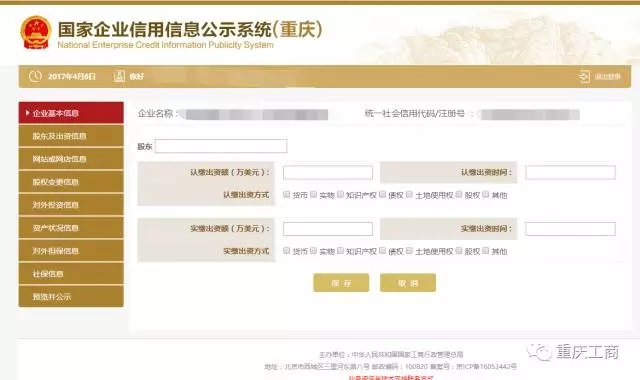Click the arrow marker on 企业基本信息
Image resolution: width=640 pixels, height=380 pixels.
click(27, 113)
